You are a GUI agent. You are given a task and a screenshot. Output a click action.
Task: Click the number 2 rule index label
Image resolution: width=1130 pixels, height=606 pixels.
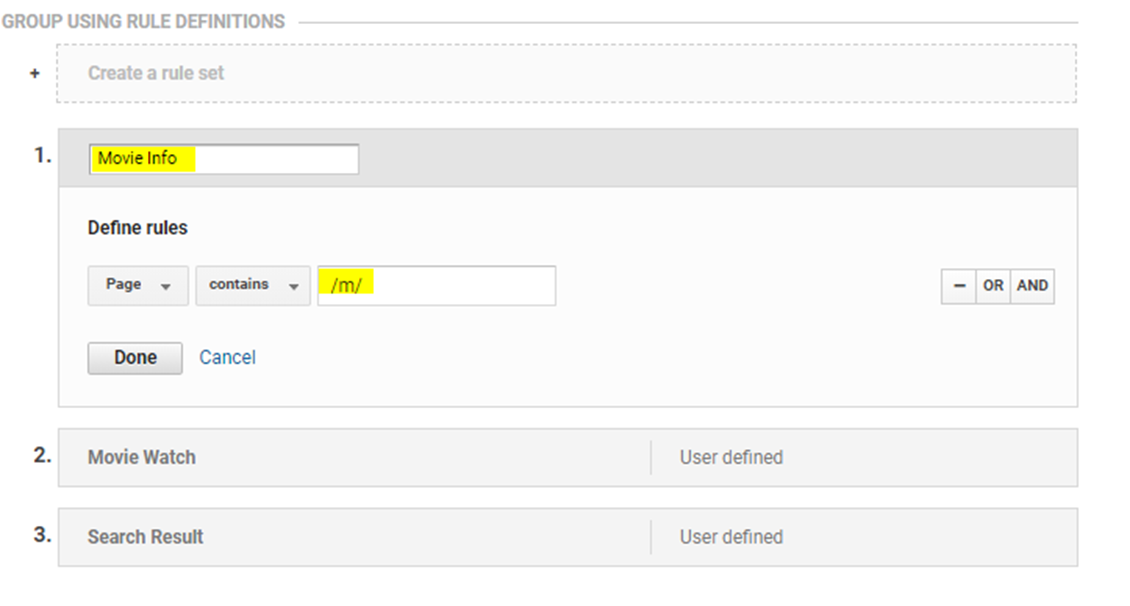pyautogui.click(x=42, y=455)
